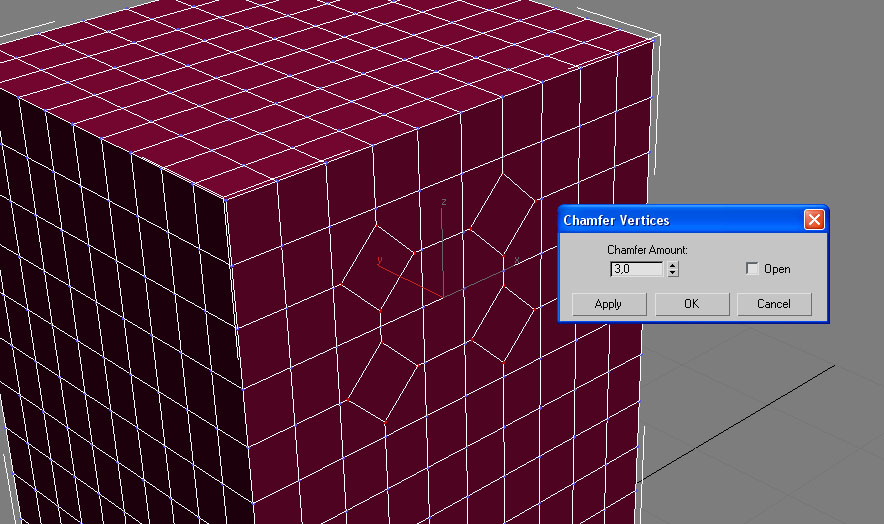Screen dimensions: 884x524
Task: Select the X axis gizmo handle
Action: pyautogui.click(x=479, y=279)
